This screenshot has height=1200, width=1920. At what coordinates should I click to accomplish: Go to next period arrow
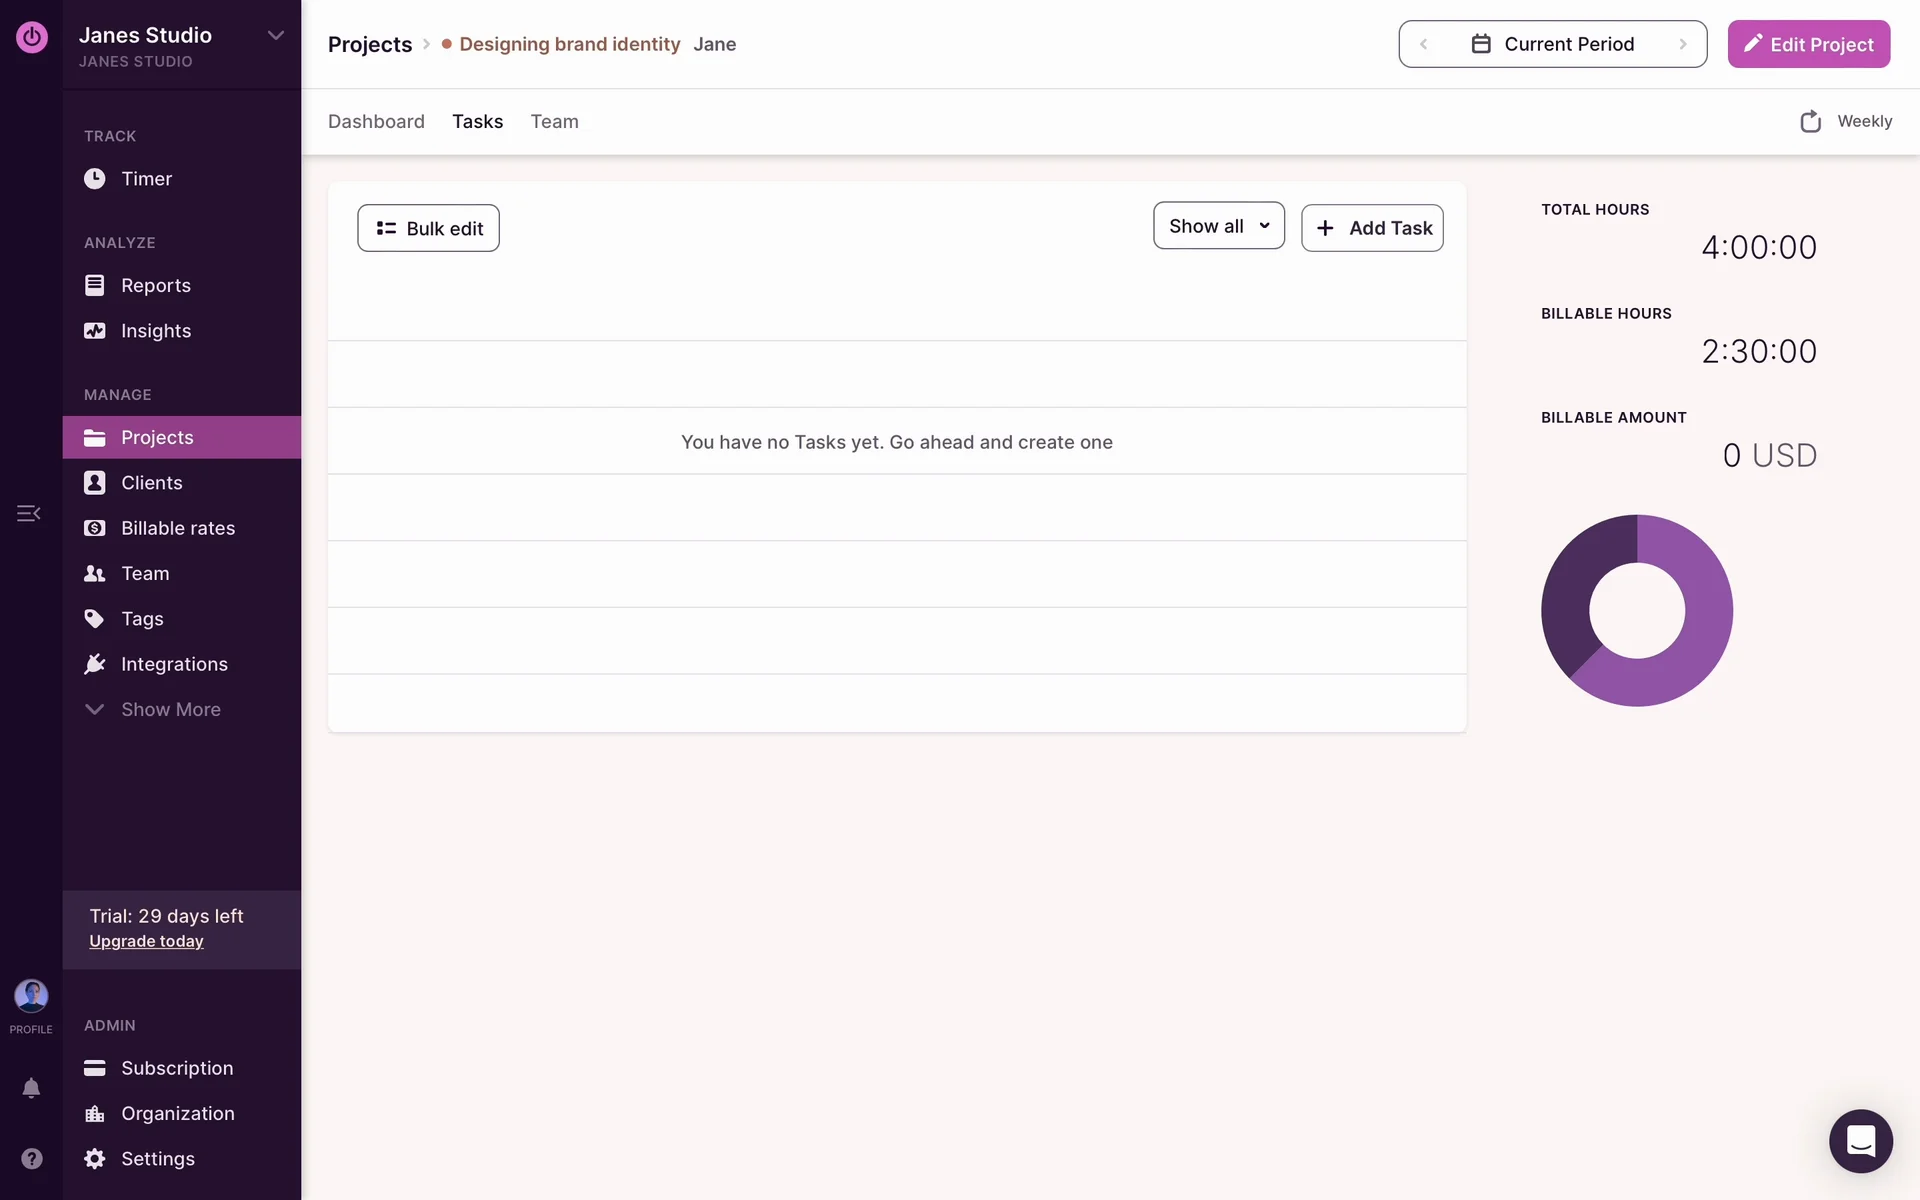[x=1683, y=44]
